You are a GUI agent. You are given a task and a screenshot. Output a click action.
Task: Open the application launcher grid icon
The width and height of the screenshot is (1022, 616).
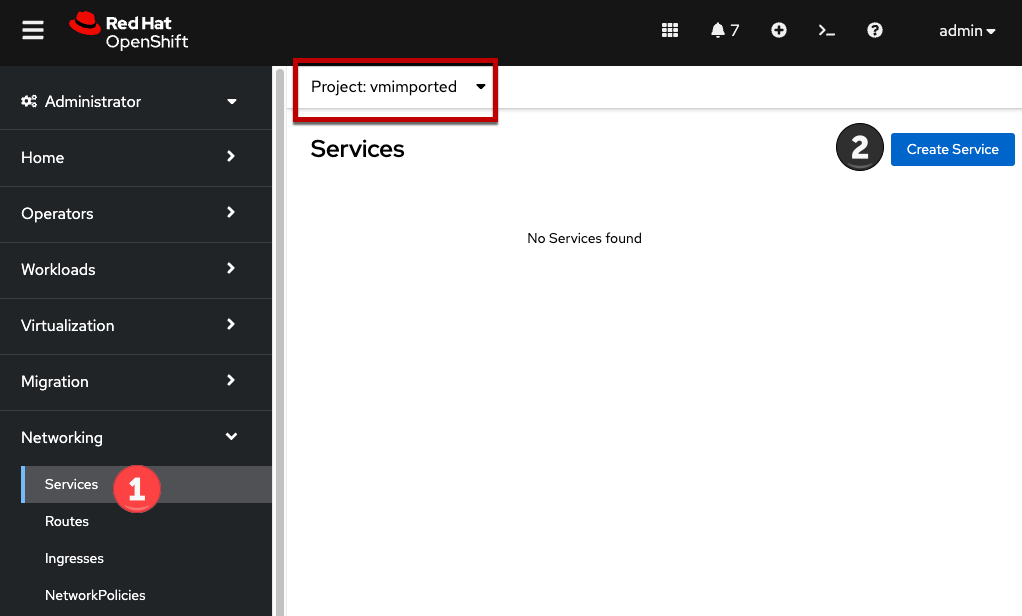tap(669, 30)
